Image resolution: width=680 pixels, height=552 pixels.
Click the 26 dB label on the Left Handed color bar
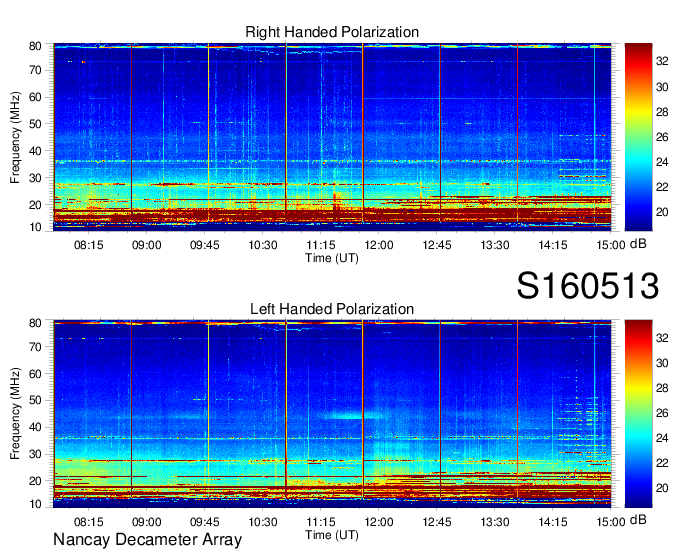tap(662, 413)
